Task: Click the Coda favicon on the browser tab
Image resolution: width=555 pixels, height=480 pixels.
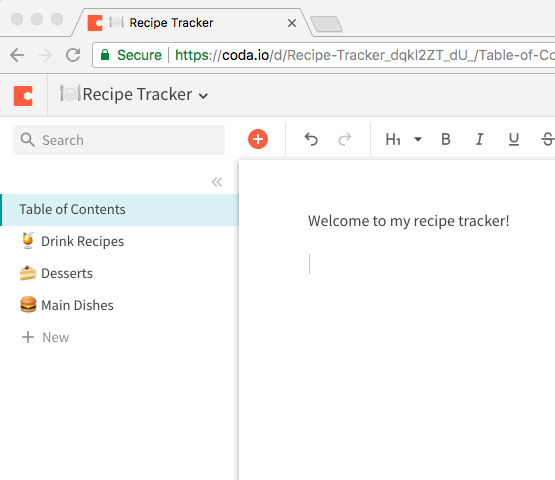Action: [95, 23]
